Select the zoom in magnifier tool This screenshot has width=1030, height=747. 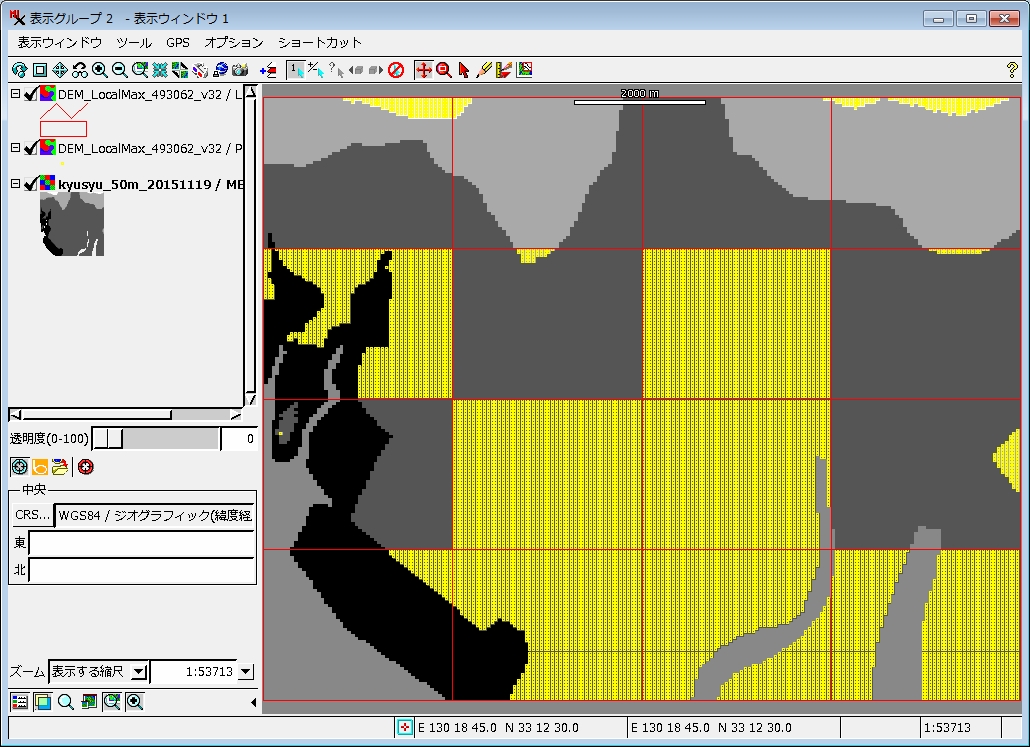click(x=100, y=70)
